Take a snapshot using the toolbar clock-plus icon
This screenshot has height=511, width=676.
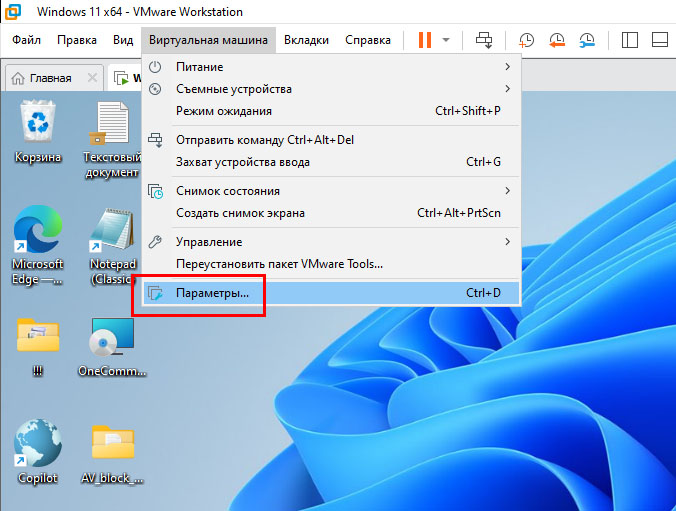pyautogui.click(x=526, y=40)
